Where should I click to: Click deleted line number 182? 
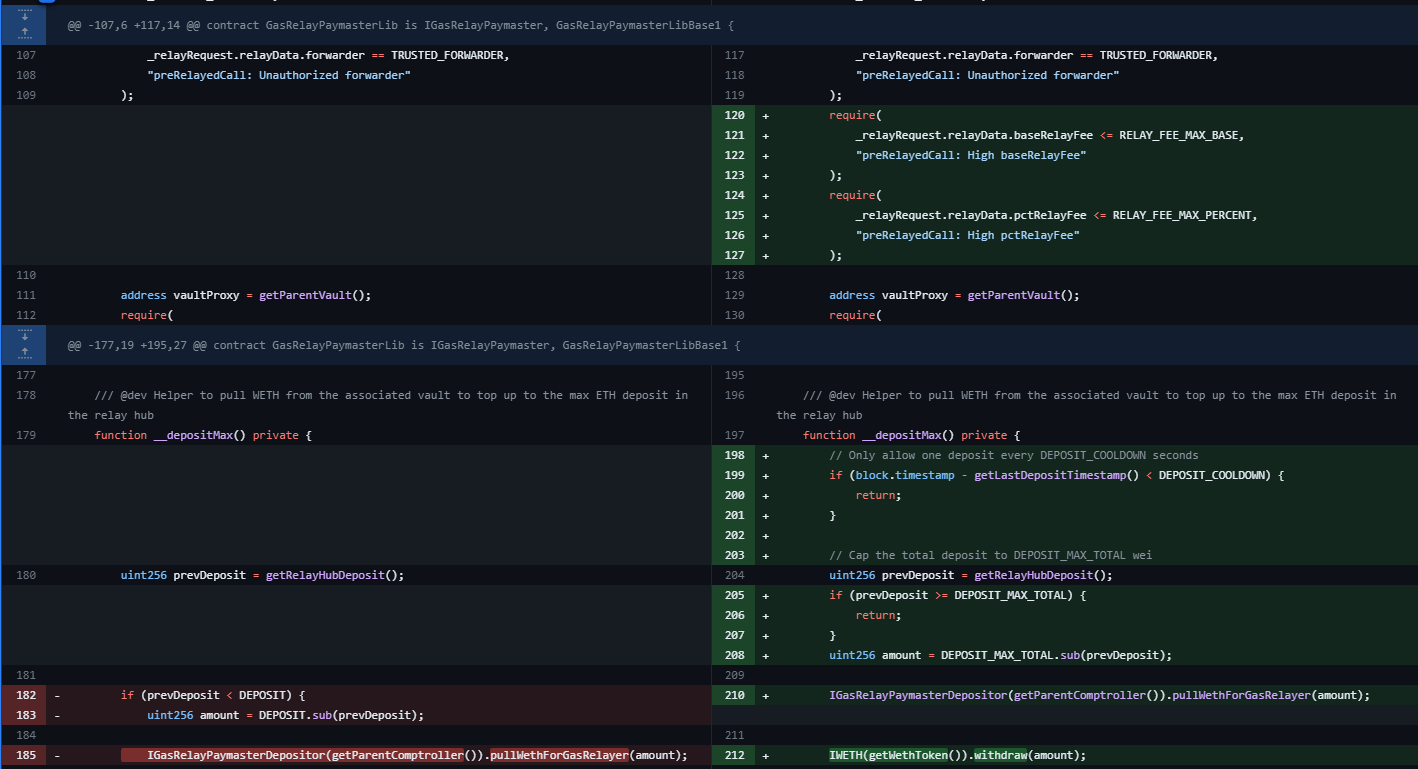coord(25,695)
